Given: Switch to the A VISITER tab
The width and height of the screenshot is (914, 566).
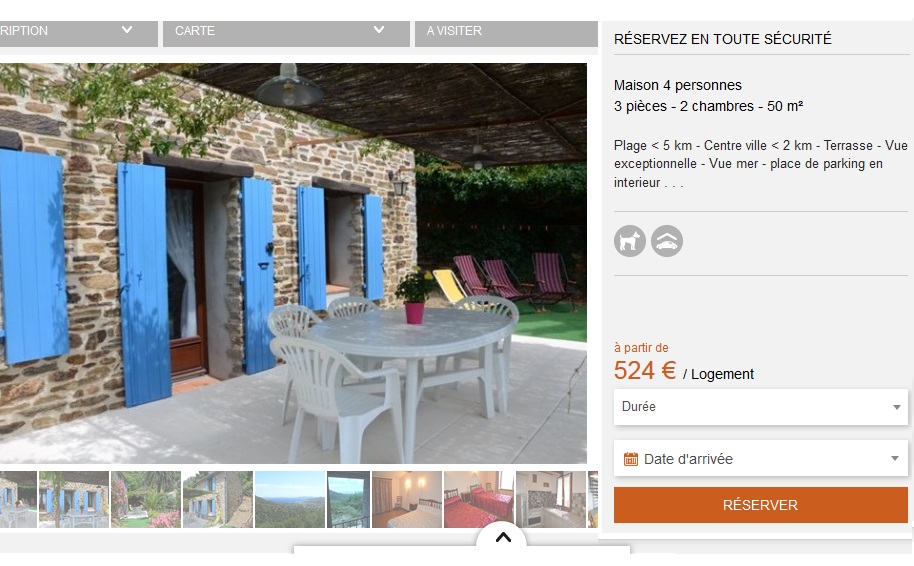Looking at the screenshot, I should (x=506, y=34).
